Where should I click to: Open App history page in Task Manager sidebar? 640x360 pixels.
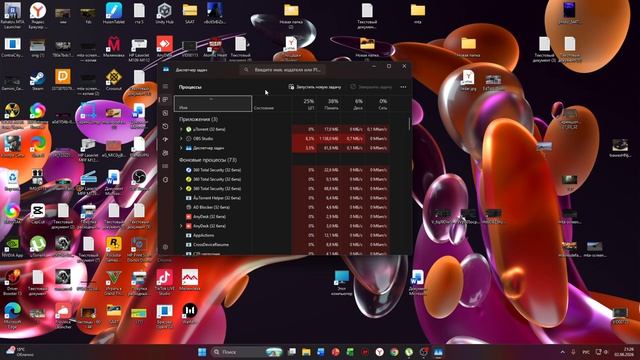pyautogui.click(x=165, y=127)
